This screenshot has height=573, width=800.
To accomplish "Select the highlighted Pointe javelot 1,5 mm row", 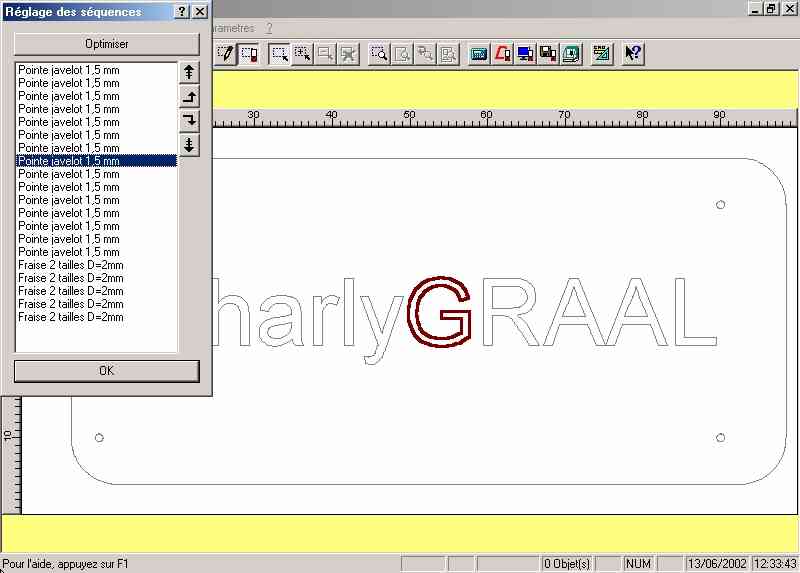I will pos(96,161).
